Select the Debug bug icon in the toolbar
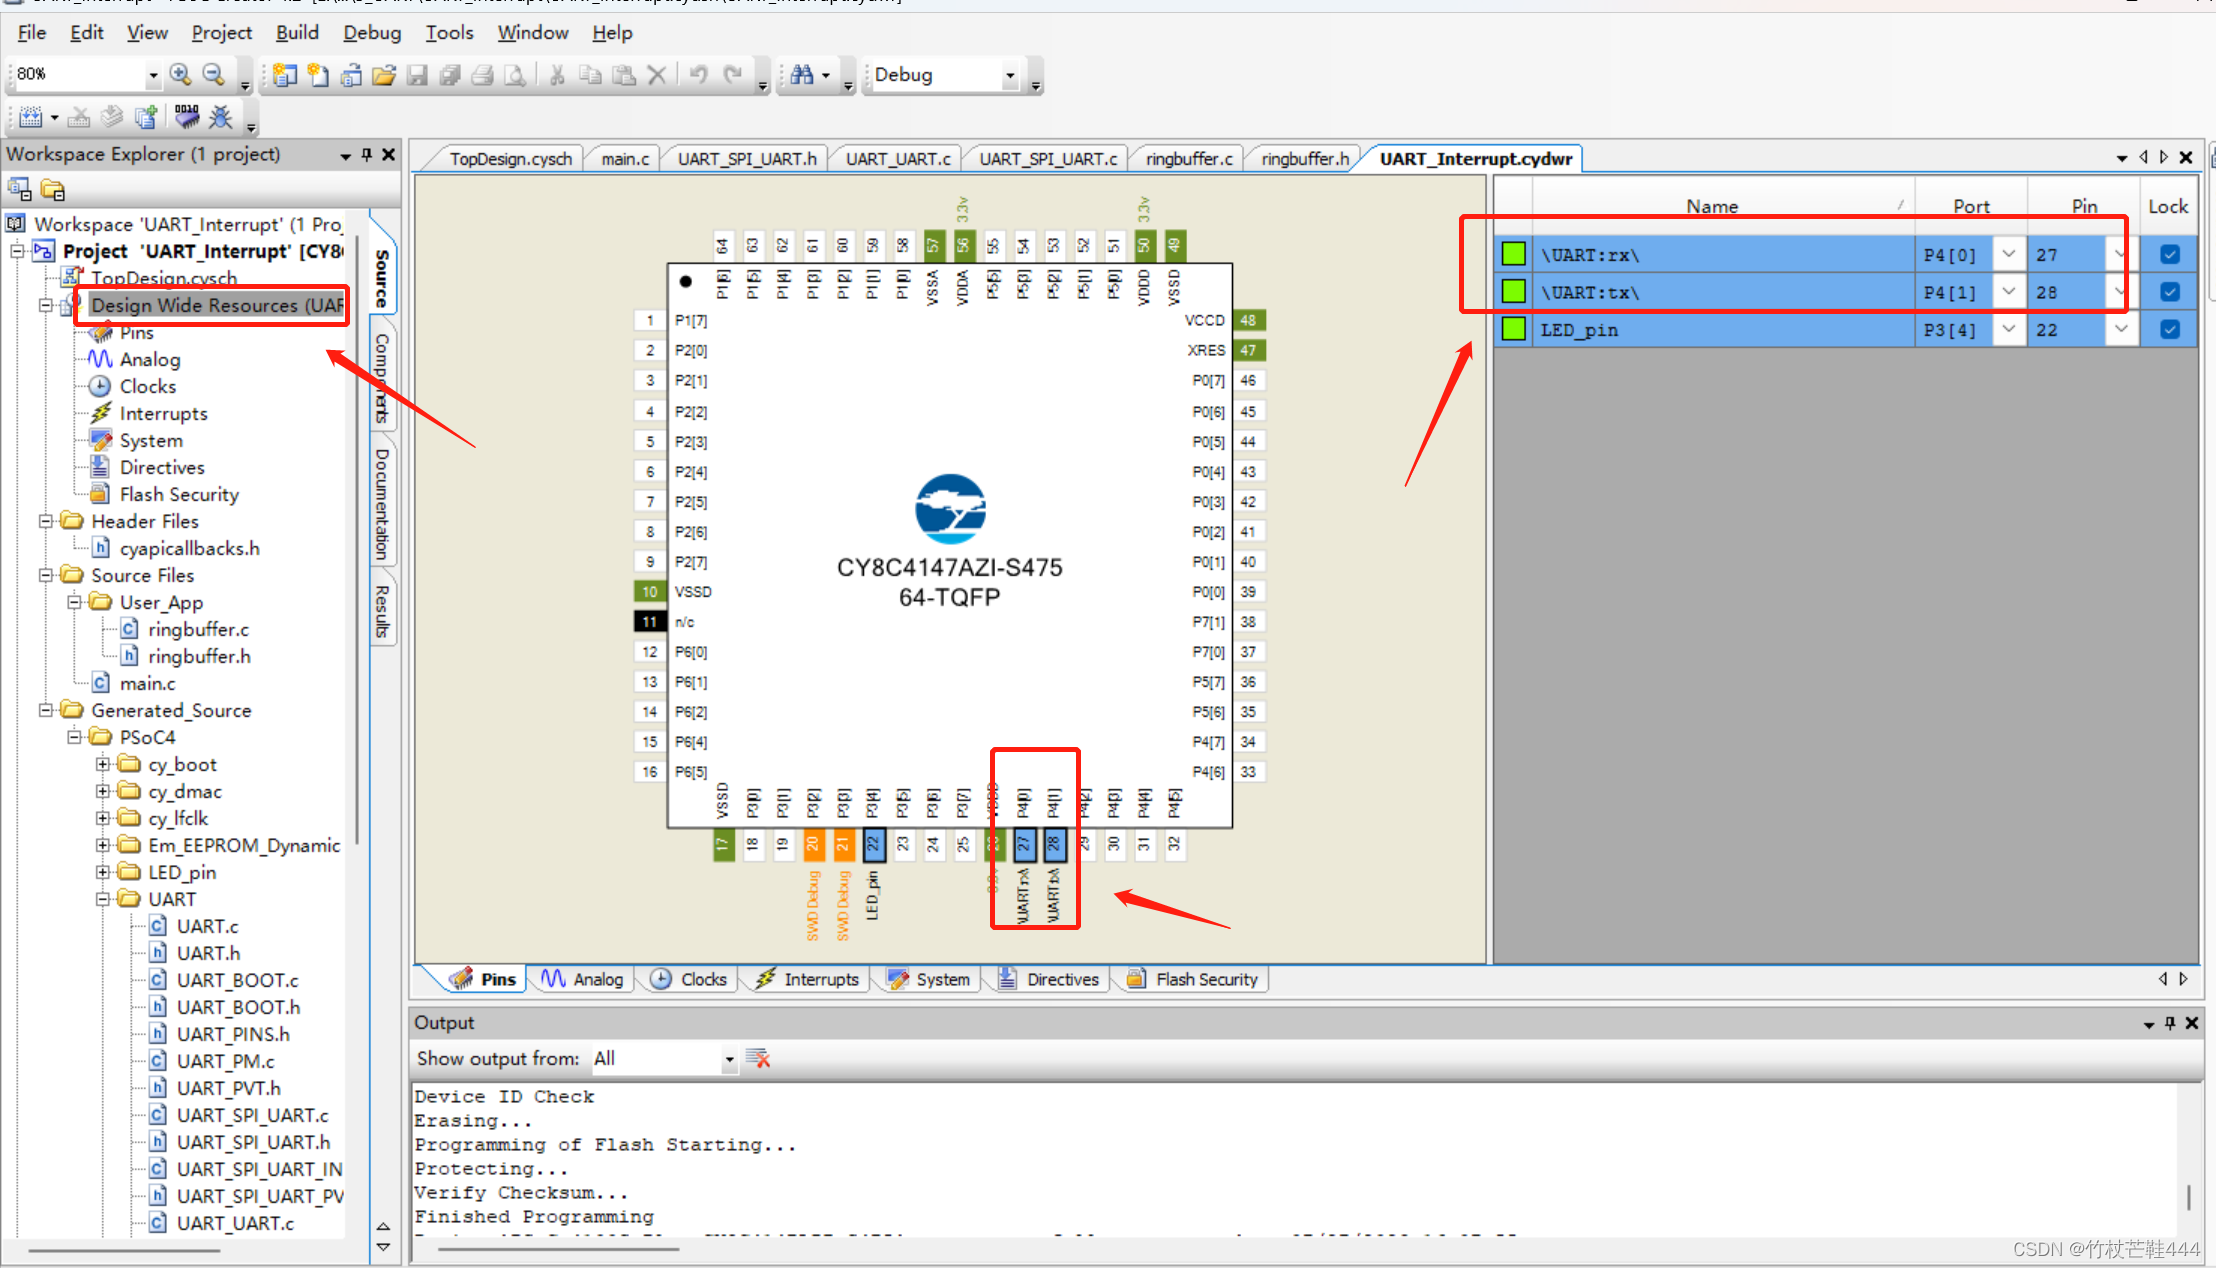The image size is (2216, 1268). point(221,117)
